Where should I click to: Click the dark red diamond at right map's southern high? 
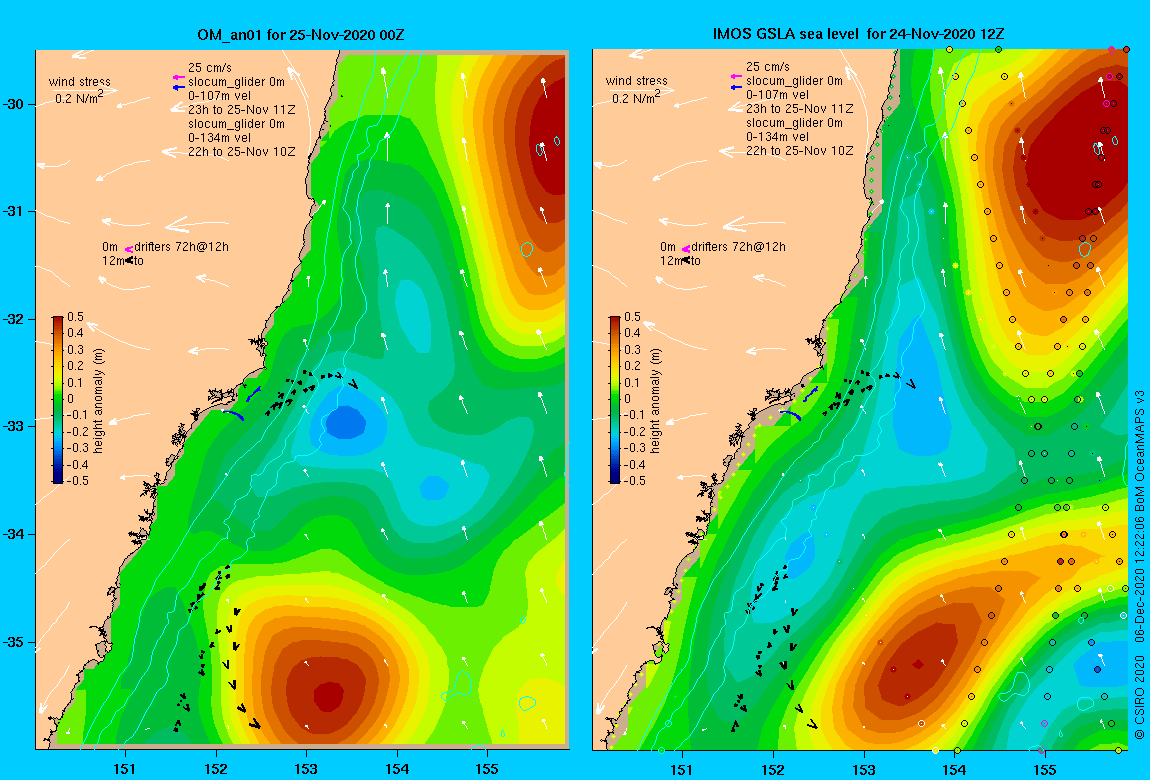pos(918,664)
